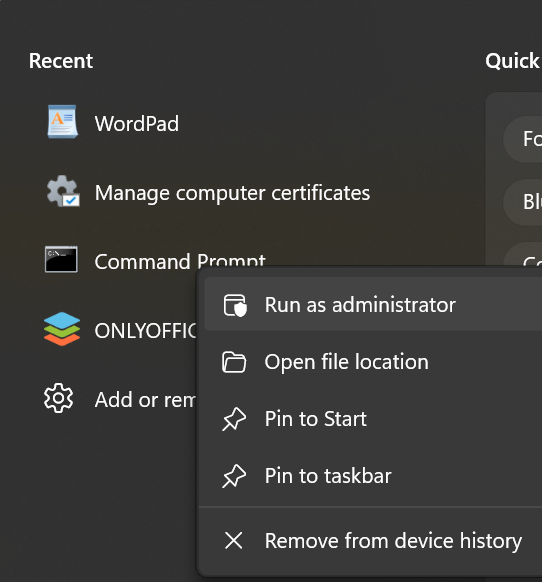Select Open file location menu entry

(x=373, y=362)
